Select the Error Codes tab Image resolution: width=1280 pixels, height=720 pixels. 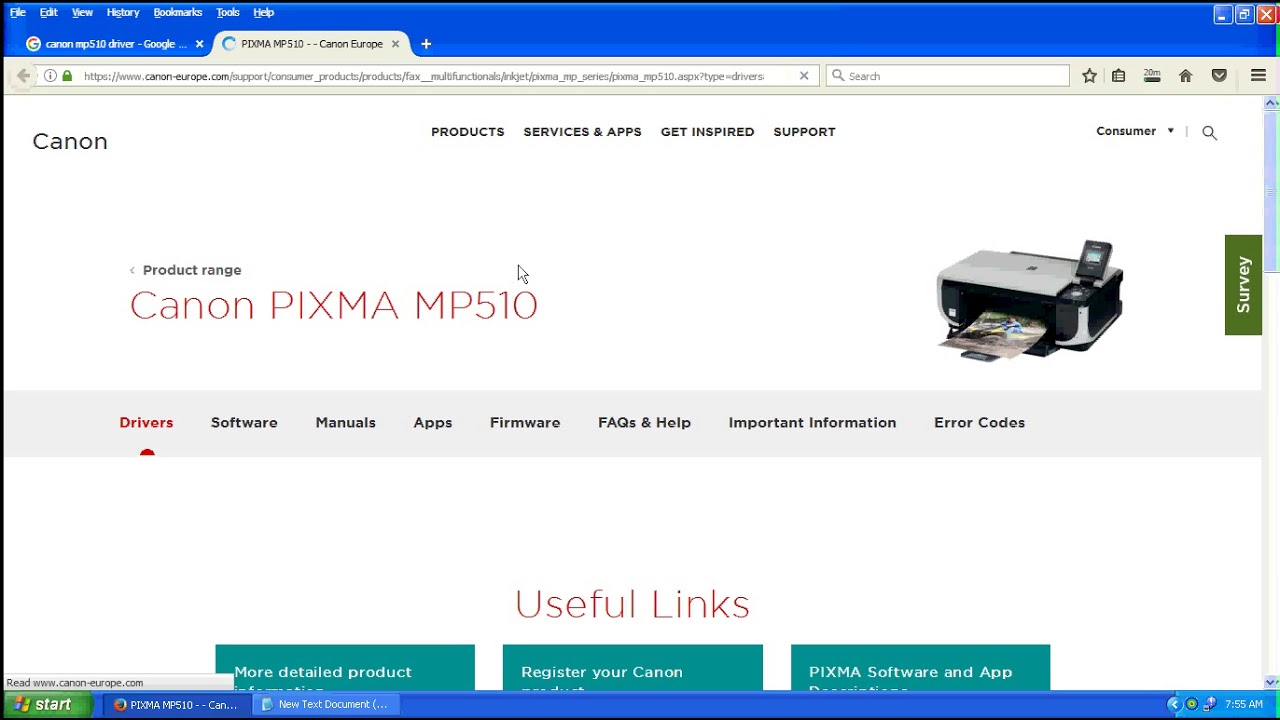pos(979,423)
